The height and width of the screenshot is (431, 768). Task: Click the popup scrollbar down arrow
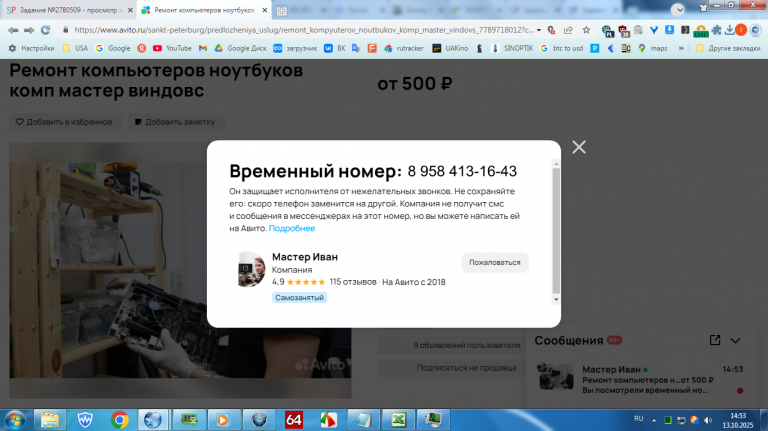click(556, 299)
